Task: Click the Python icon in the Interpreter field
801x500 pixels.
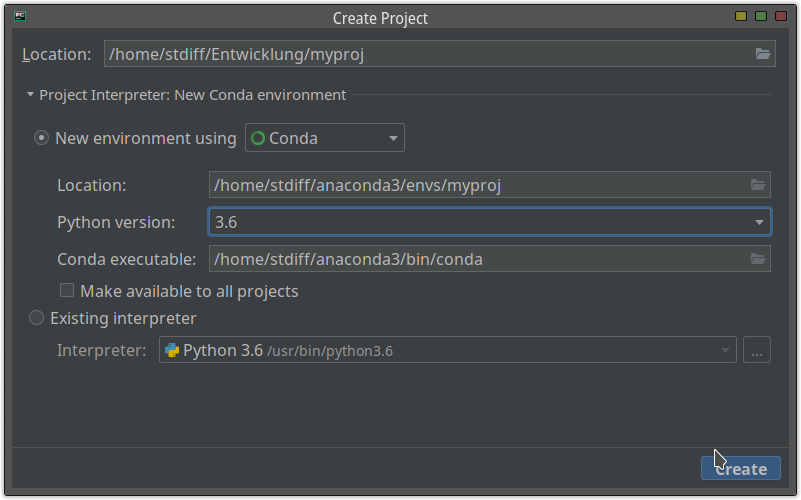Action: [x=172, y=350]
